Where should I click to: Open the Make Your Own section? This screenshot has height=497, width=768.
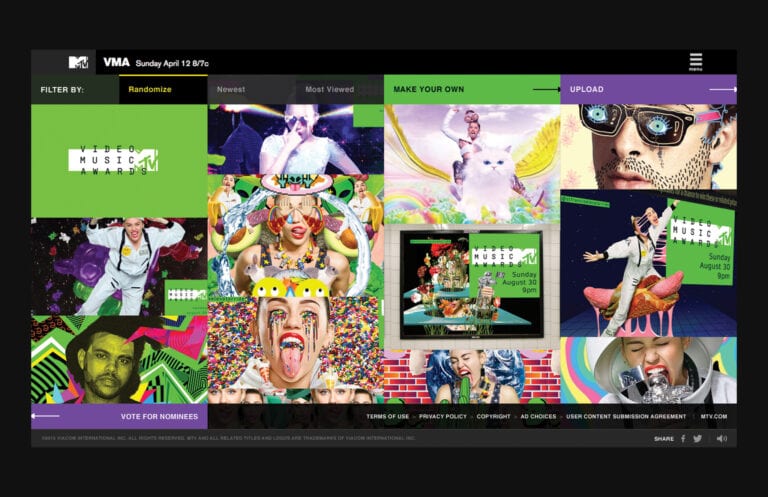tap(429, 90)
